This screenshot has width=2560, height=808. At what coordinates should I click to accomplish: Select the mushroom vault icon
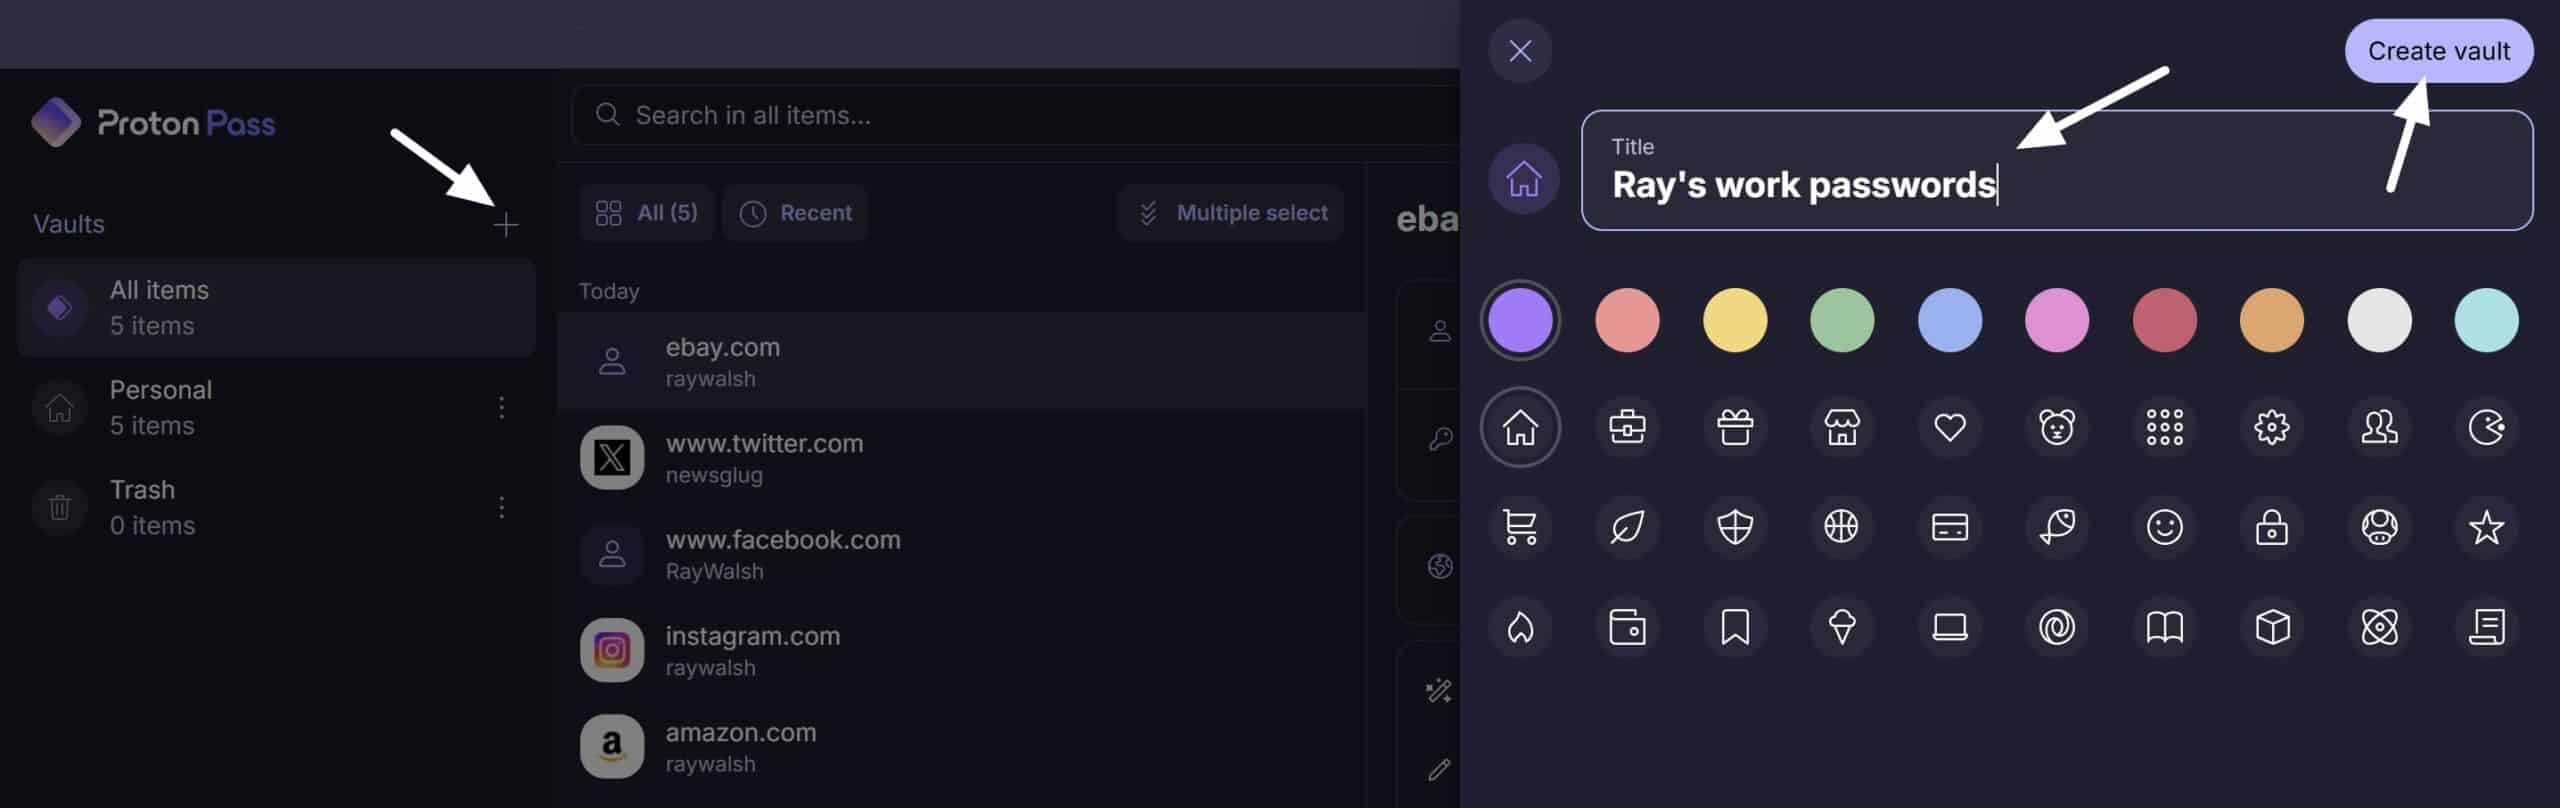click(2380, 526)
